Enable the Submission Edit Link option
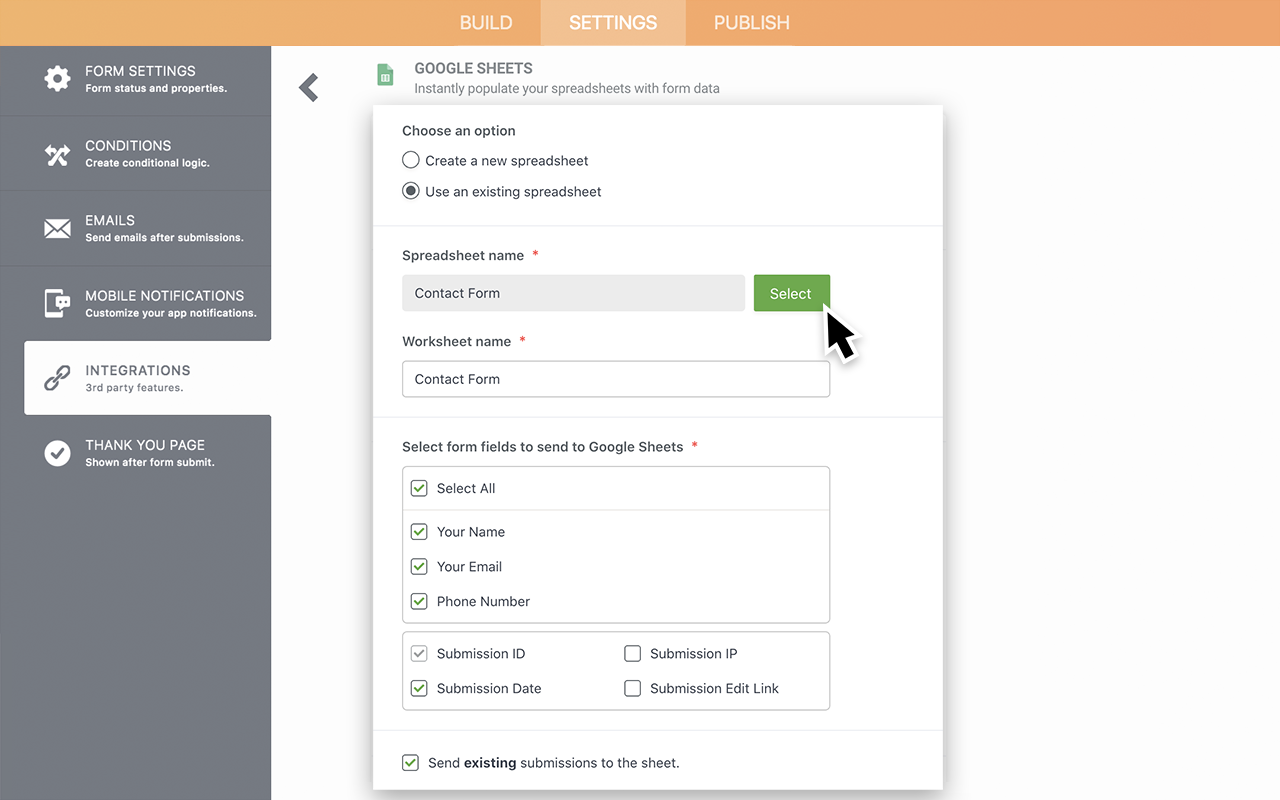1280x800 pixels. 632,688
